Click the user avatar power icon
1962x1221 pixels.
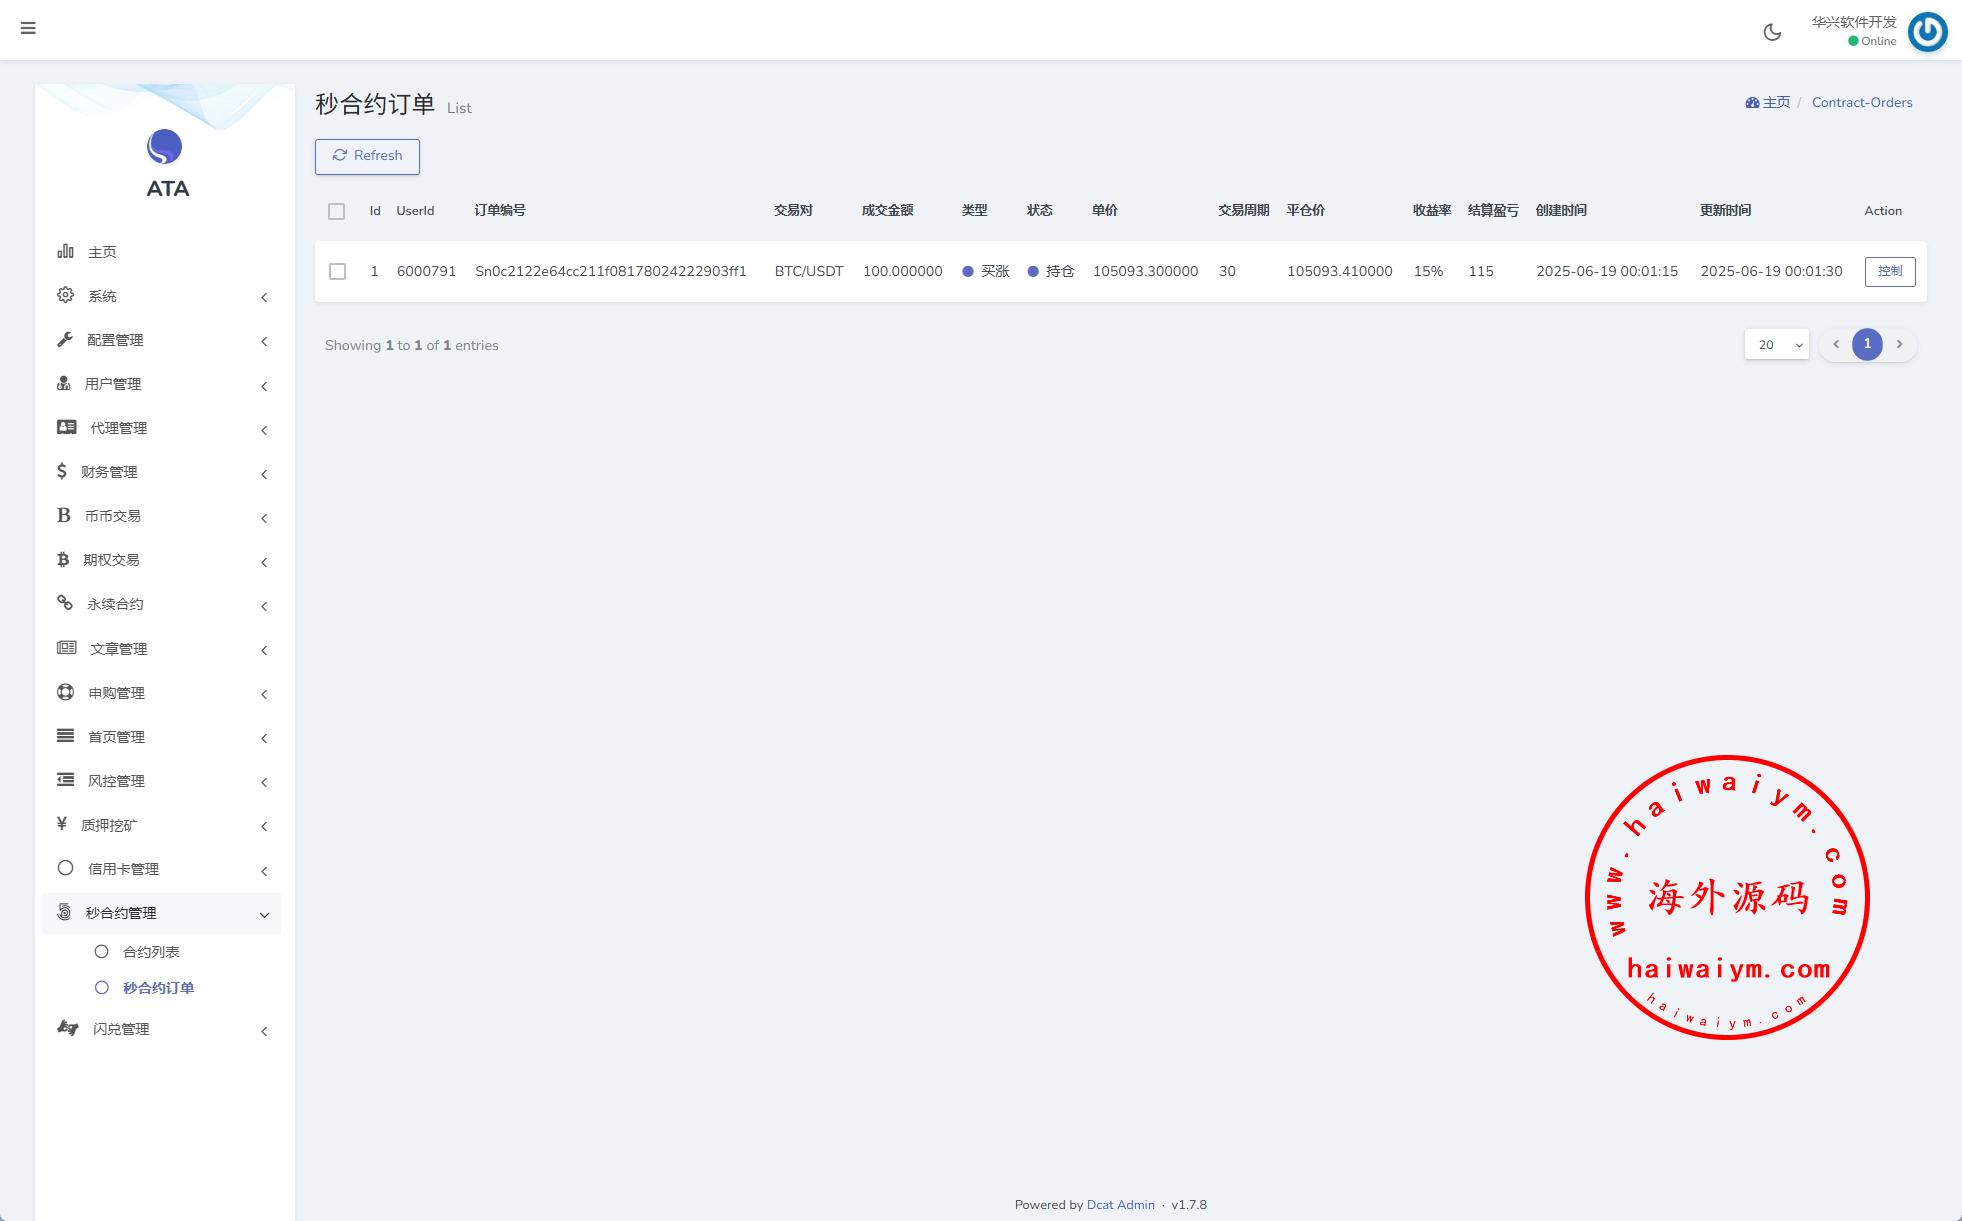1926,32
